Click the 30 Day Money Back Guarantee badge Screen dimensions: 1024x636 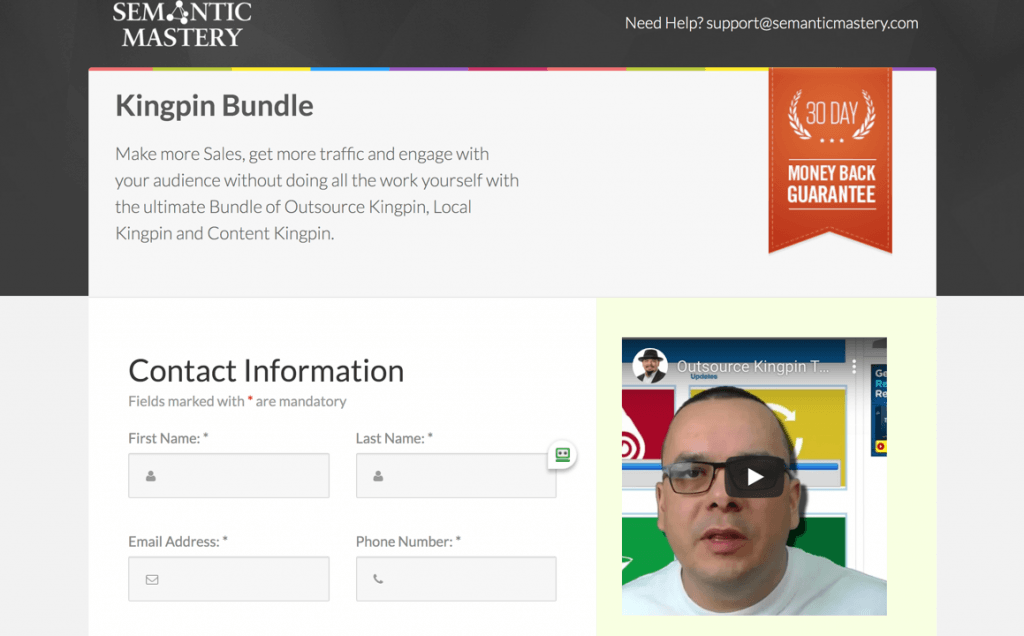pos(830,160)
